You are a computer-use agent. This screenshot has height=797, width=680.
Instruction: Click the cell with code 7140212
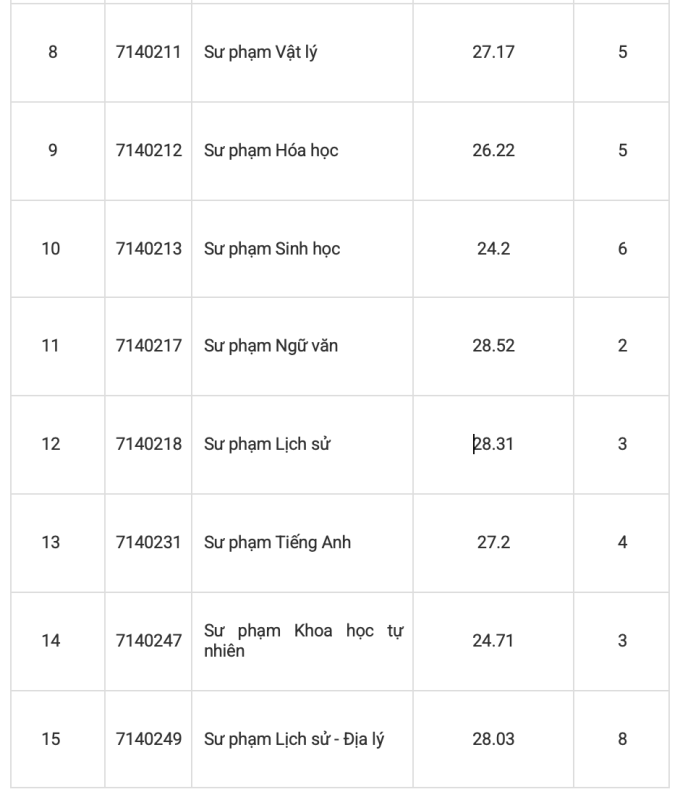(148, 150)
